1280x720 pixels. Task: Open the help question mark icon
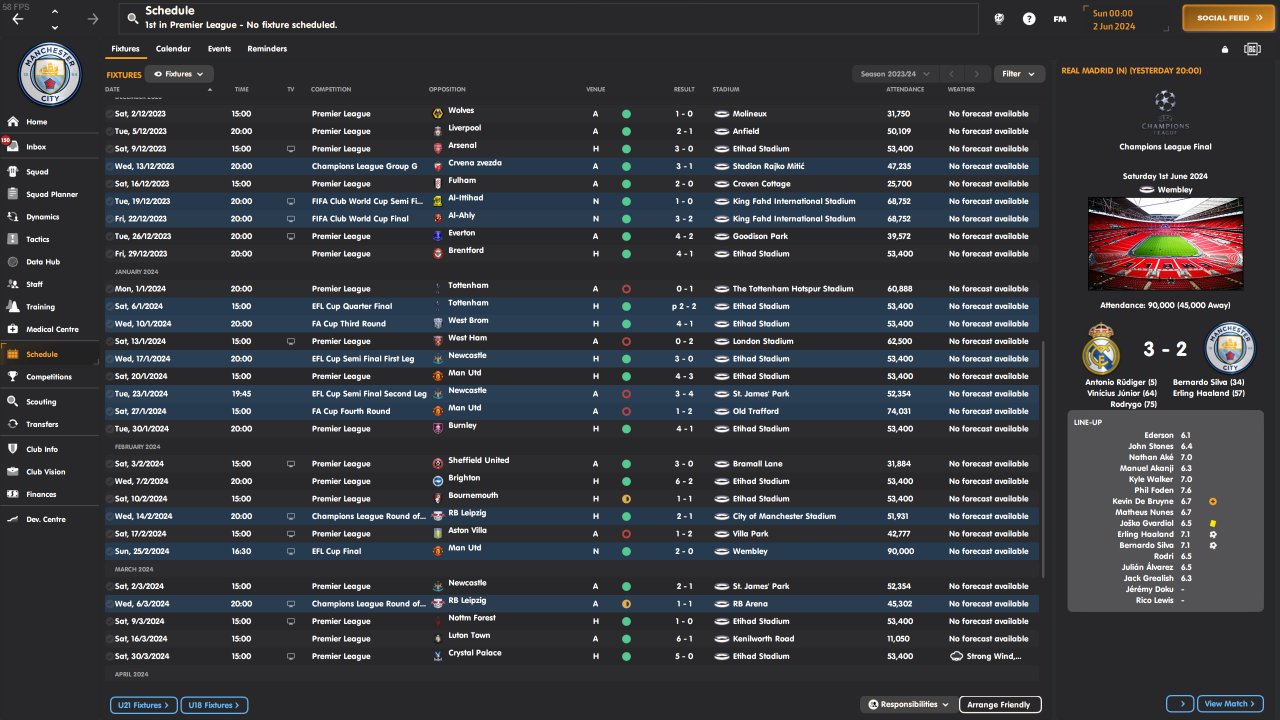click(x=1029, y=18)
